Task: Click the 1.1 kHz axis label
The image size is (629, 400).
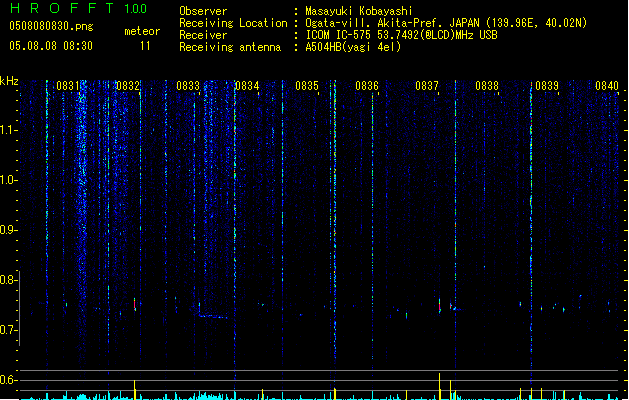Action: coord(8,130)
